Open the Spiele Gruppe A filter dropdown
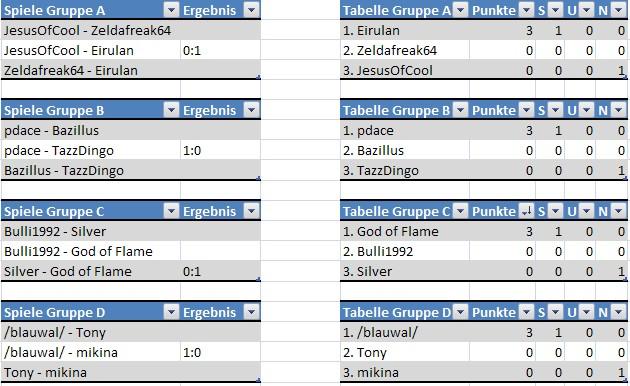This screenshot has width=630, height=386. point(171,10)
